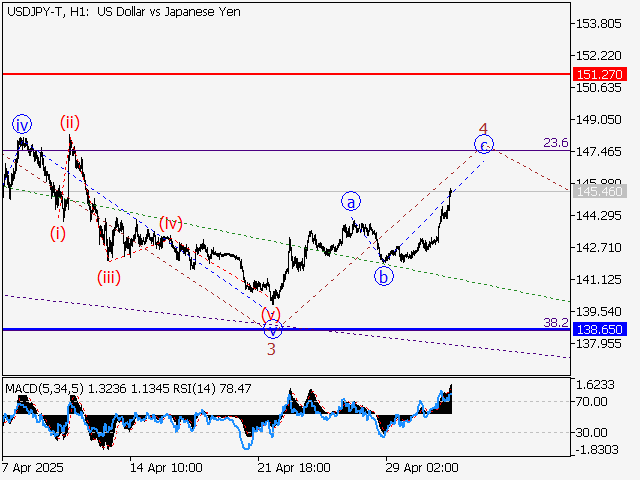Viewport: 640px width, 480px height.
Task: Click the 38.2 Fibonacci level label
Action: 556,322
